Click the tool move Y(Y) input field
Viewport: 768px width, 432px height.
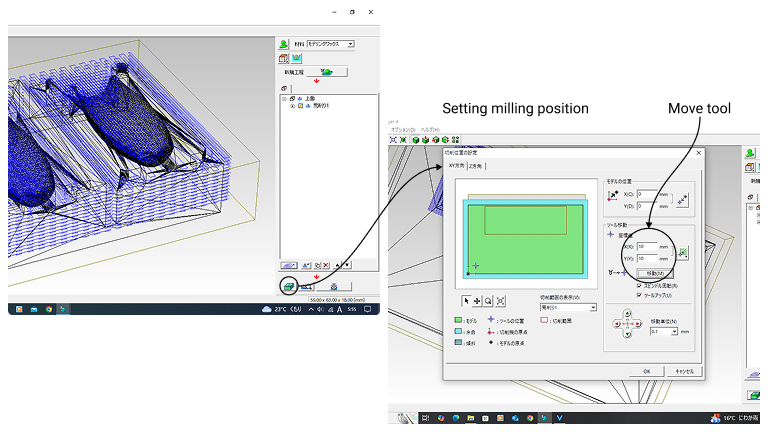[x=647, y=258]
